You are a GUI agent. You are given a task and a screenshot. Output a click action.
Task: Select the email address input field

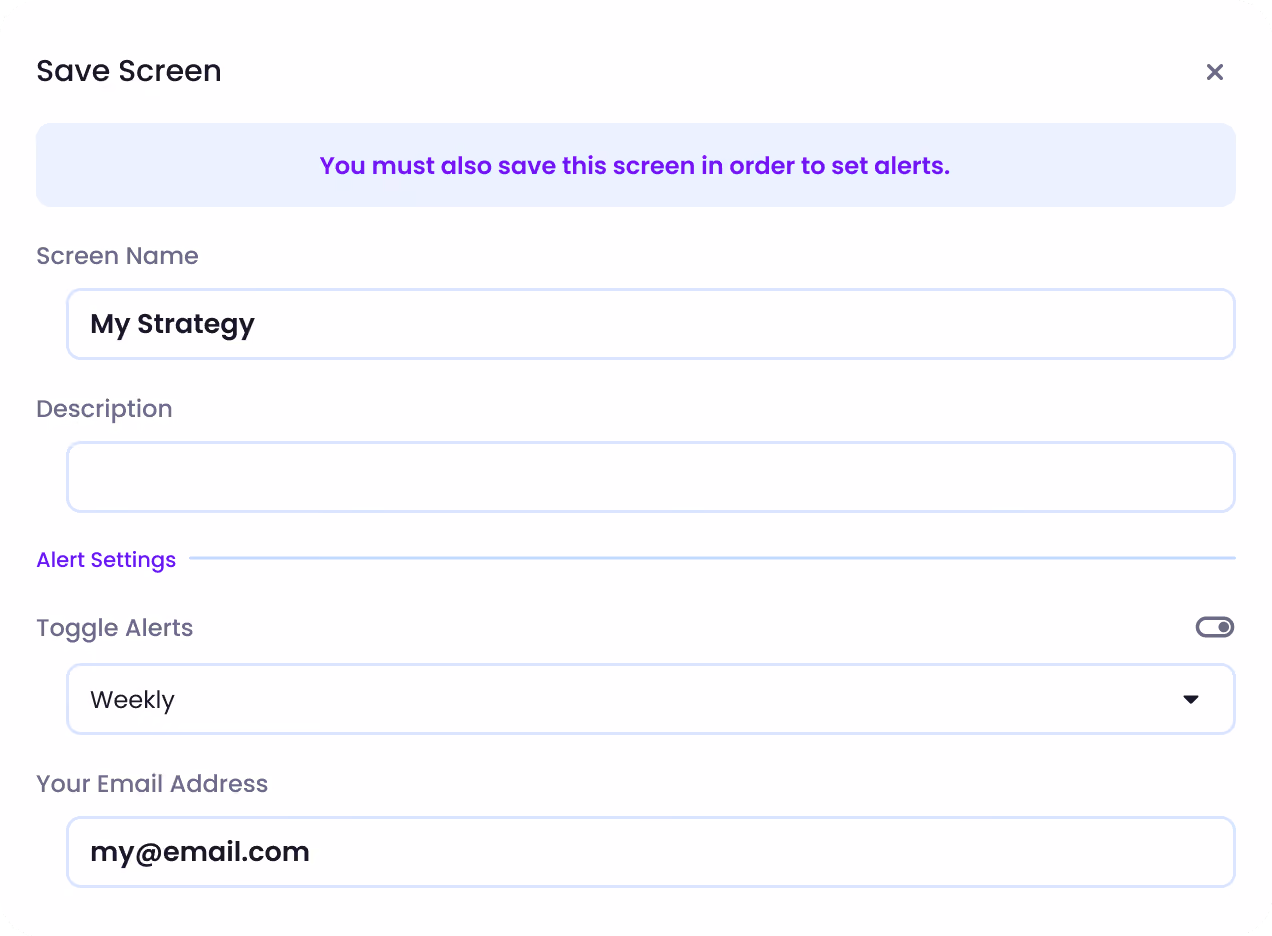651,852
